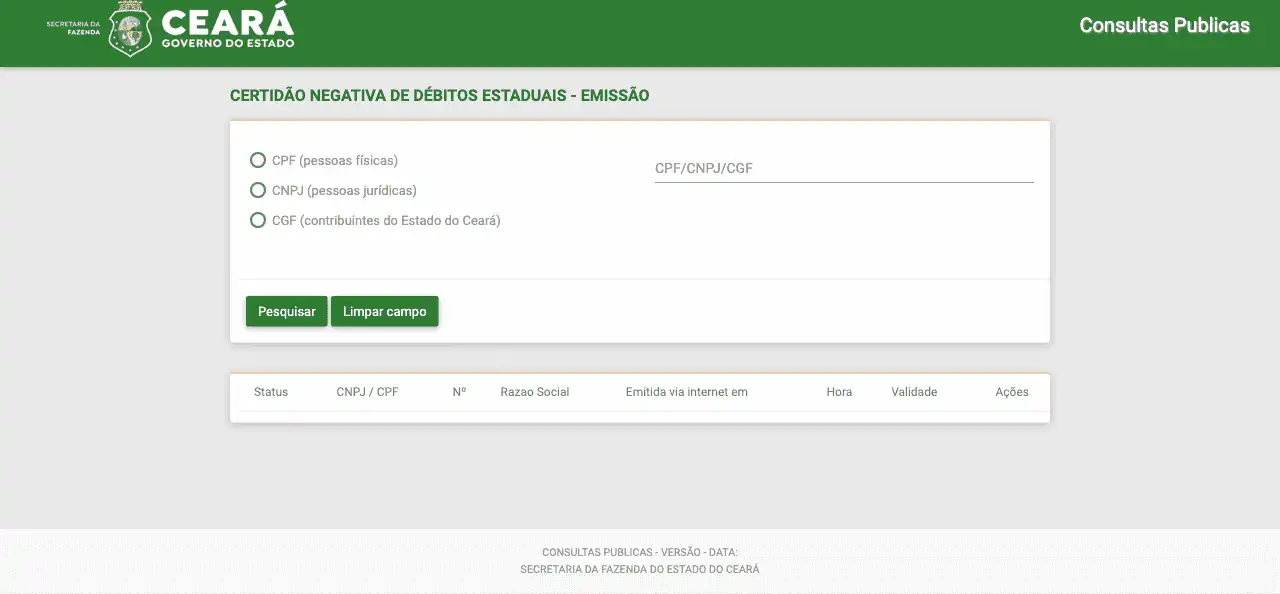
Task: Click the Emitida via internet em column header
Action: tap(686, 392)
